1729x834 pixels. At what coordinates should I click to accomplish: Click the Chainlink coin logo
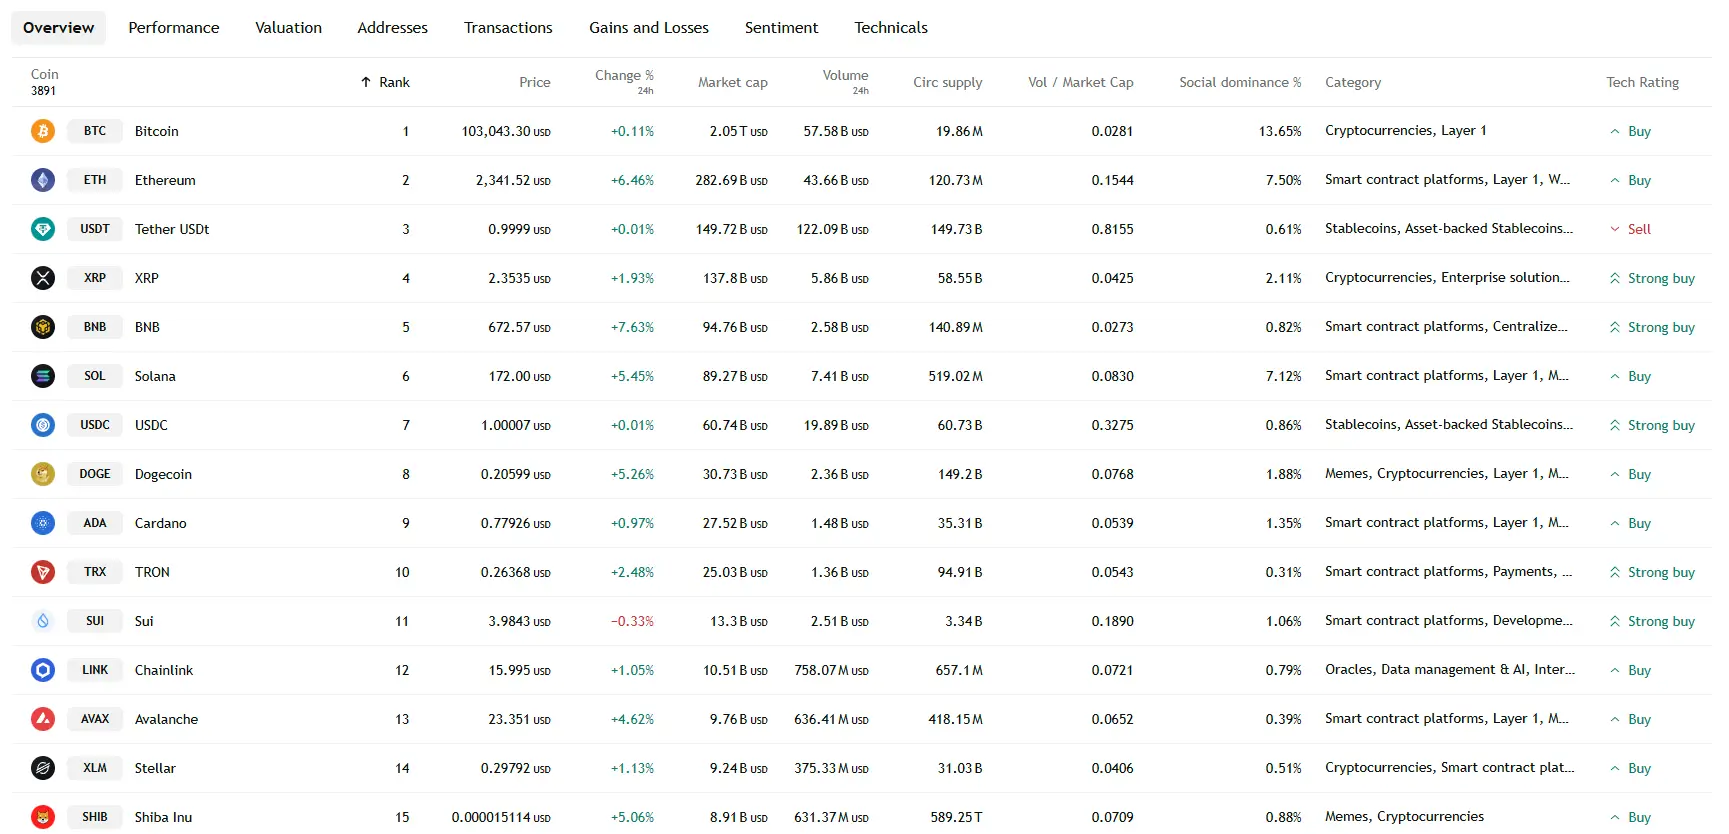[43, 670]
